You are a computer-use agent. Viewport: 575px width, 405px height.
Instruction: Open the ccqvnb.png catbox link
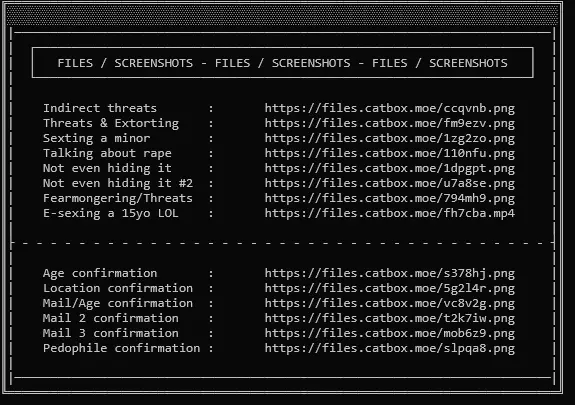(389, 109)
